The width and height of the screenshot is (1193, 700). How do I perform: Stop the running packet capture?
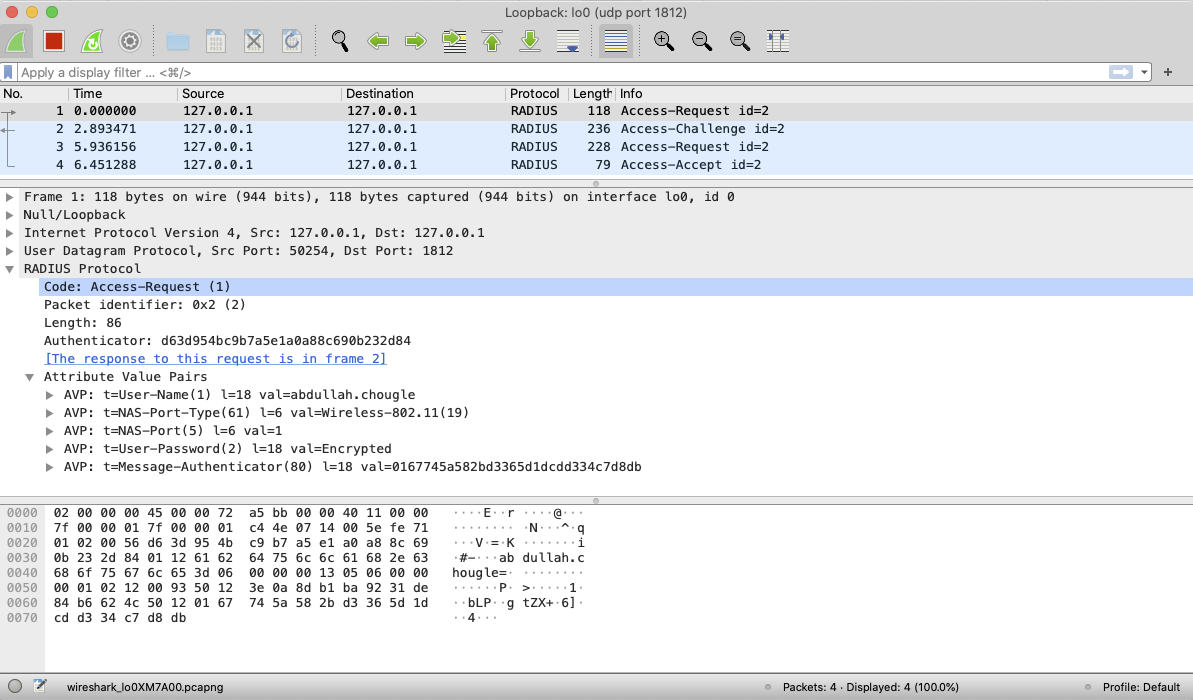[x=53, y=41]
